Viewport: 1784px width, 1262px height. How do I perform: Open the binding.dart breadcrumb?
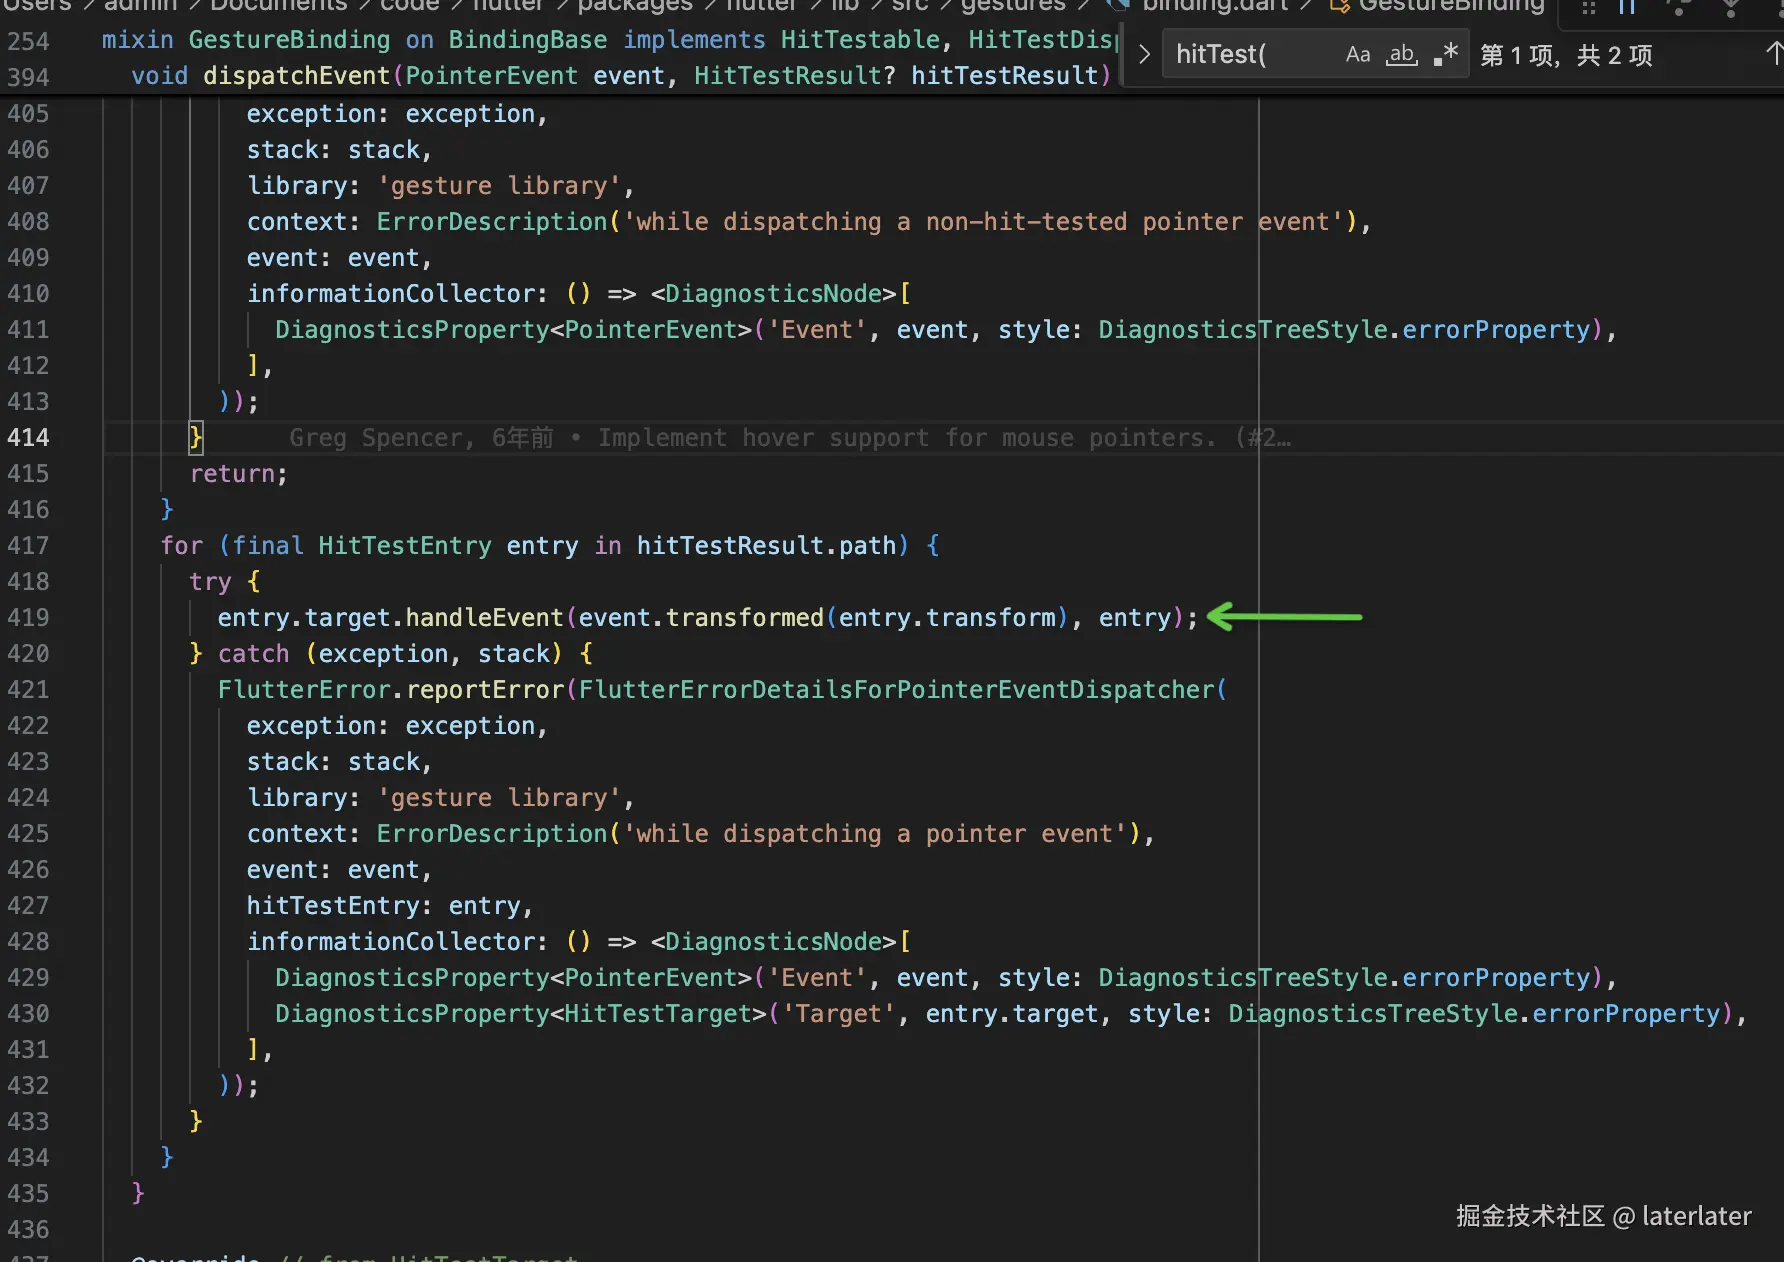click(x=1215, y=6)
